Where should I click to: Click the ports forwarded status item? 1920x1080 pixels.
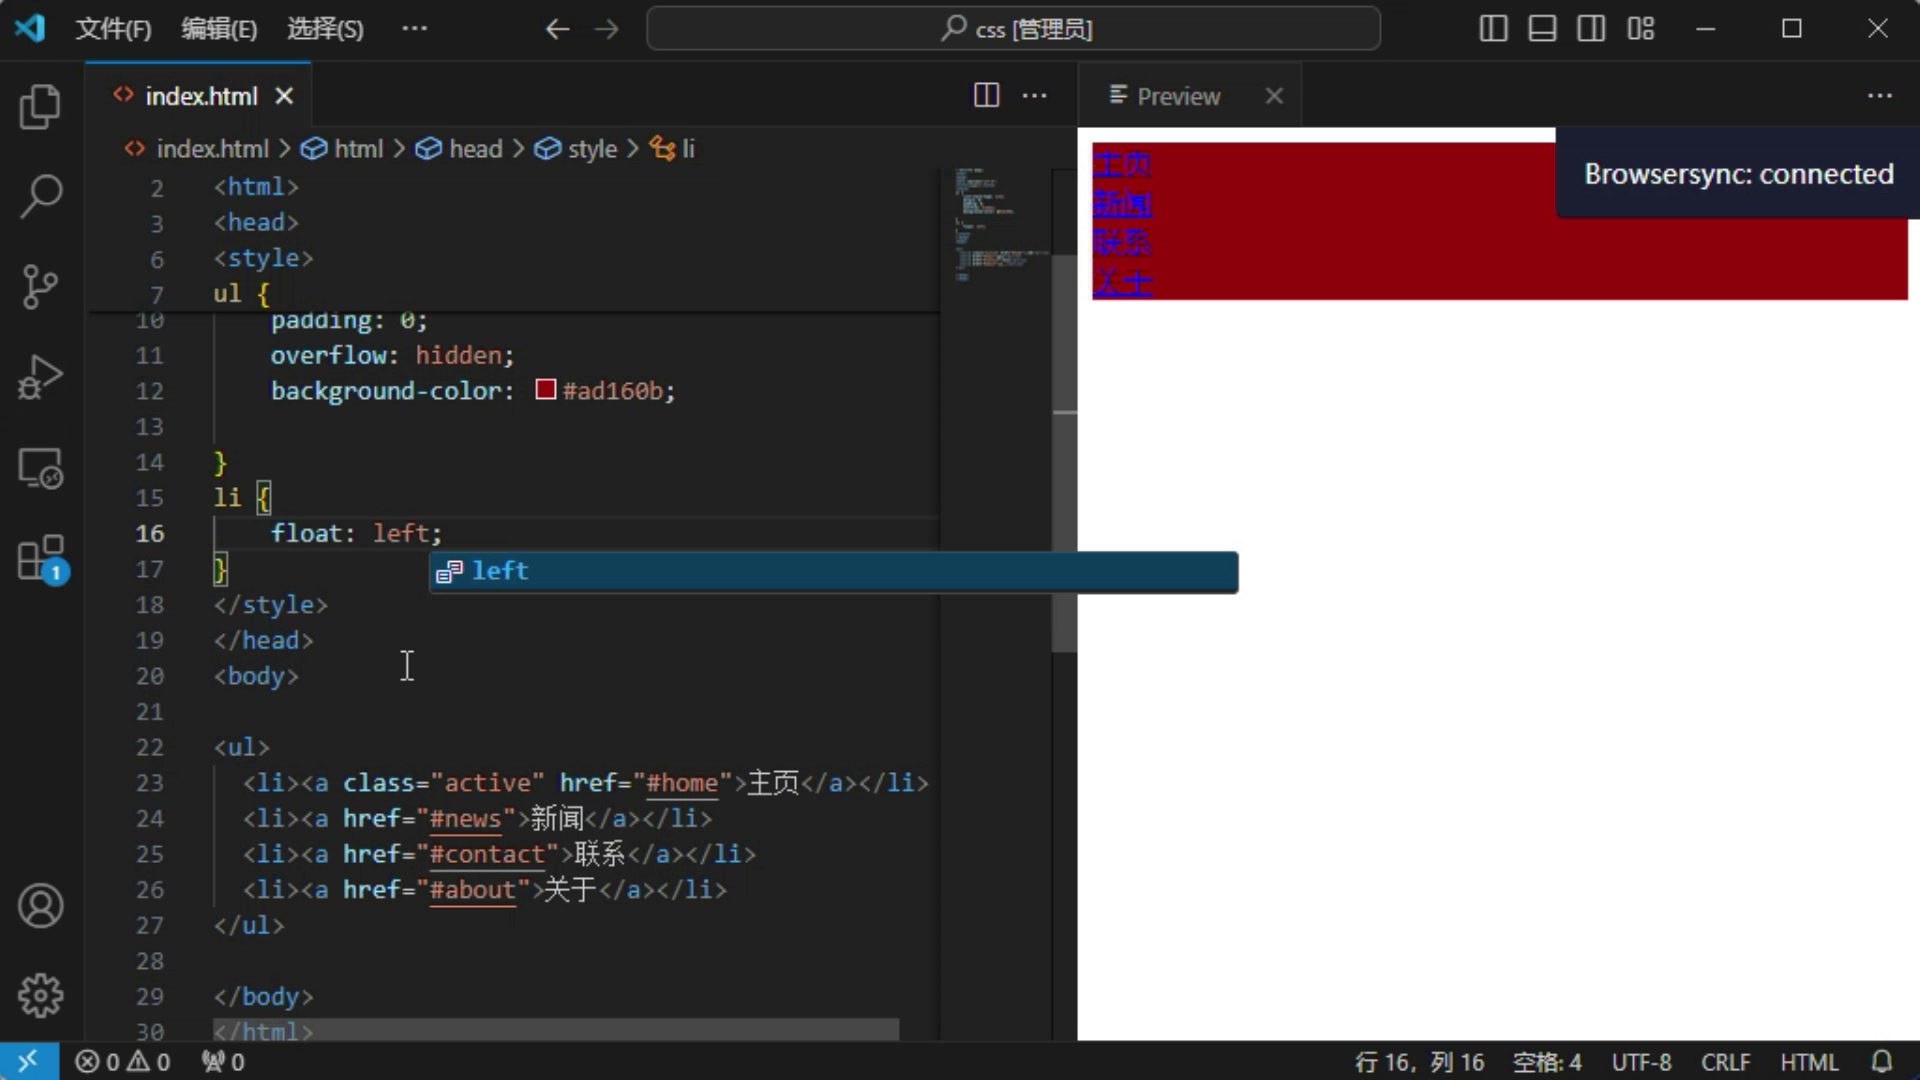[223, 1061]
